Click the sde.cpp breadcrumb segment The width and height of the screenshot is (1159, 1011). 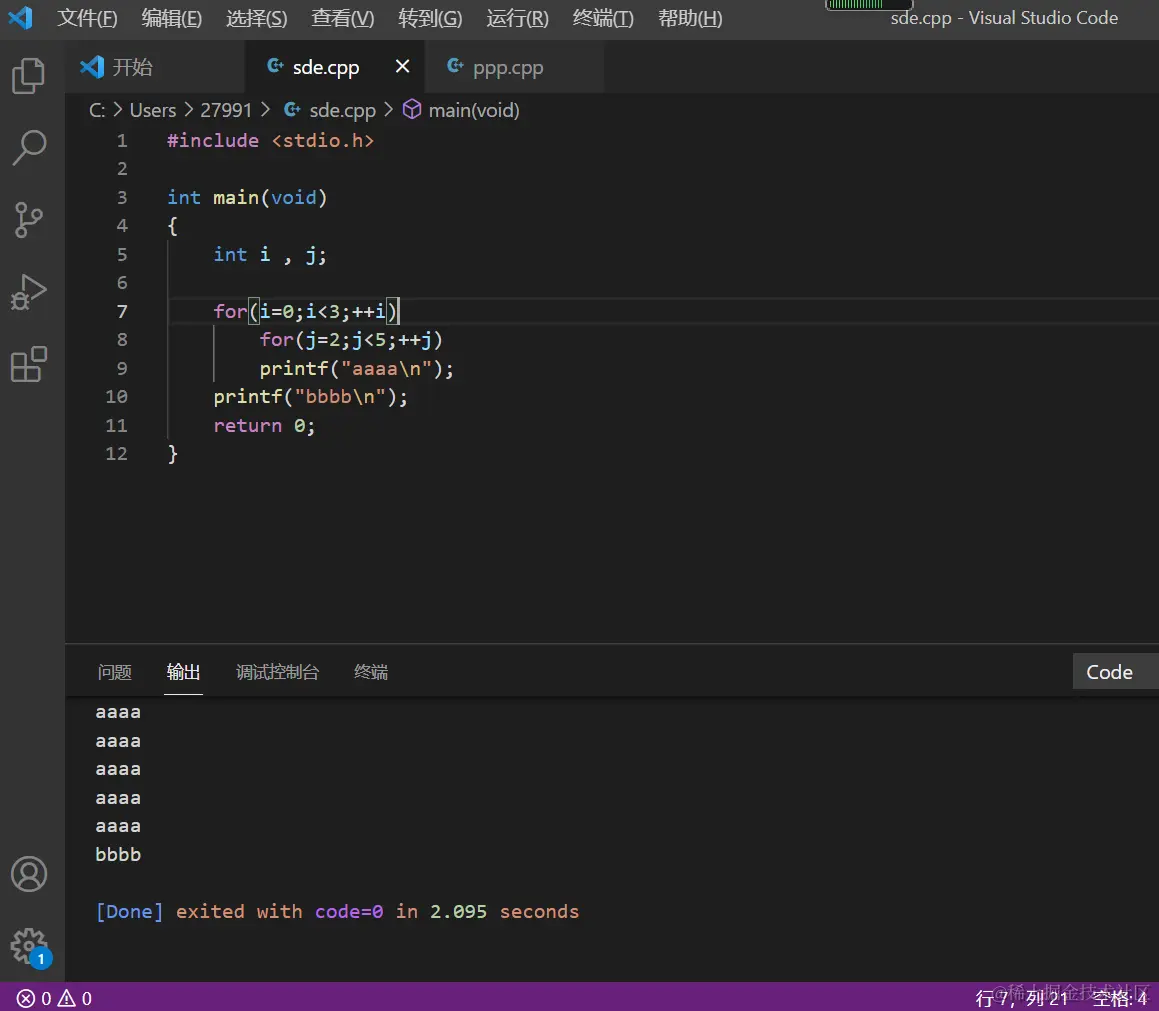tap(342, 110)
